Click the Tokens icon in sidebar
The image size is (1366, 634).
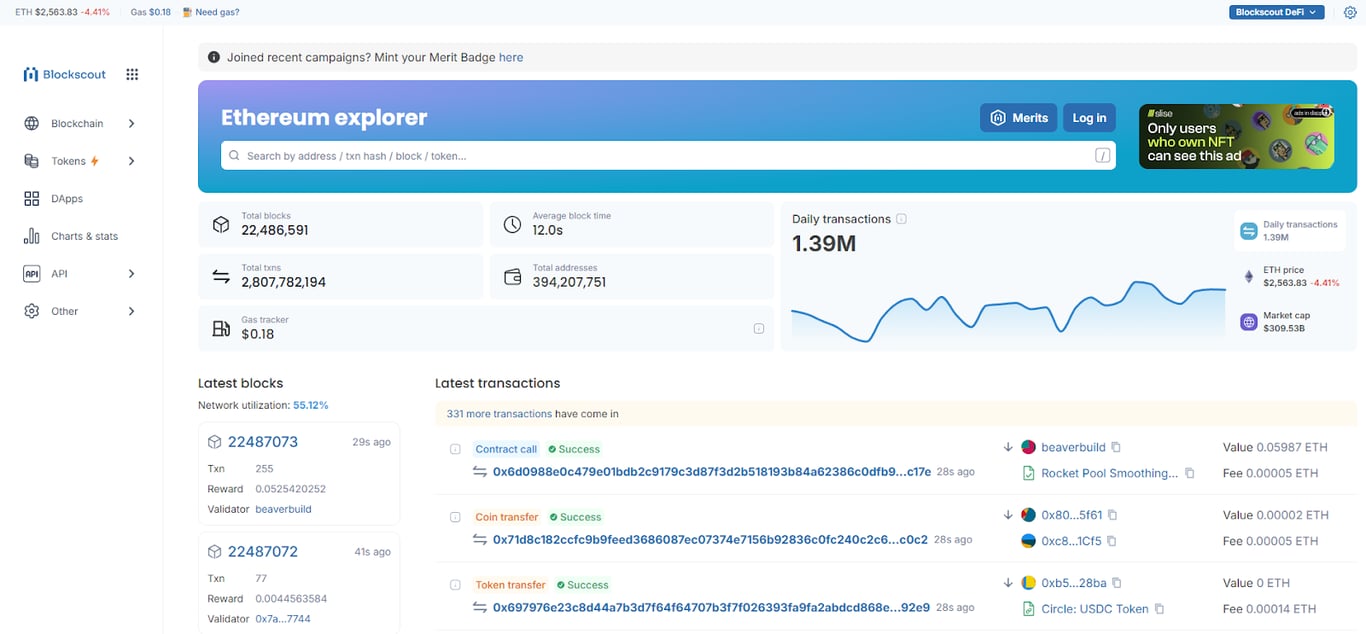32,161
